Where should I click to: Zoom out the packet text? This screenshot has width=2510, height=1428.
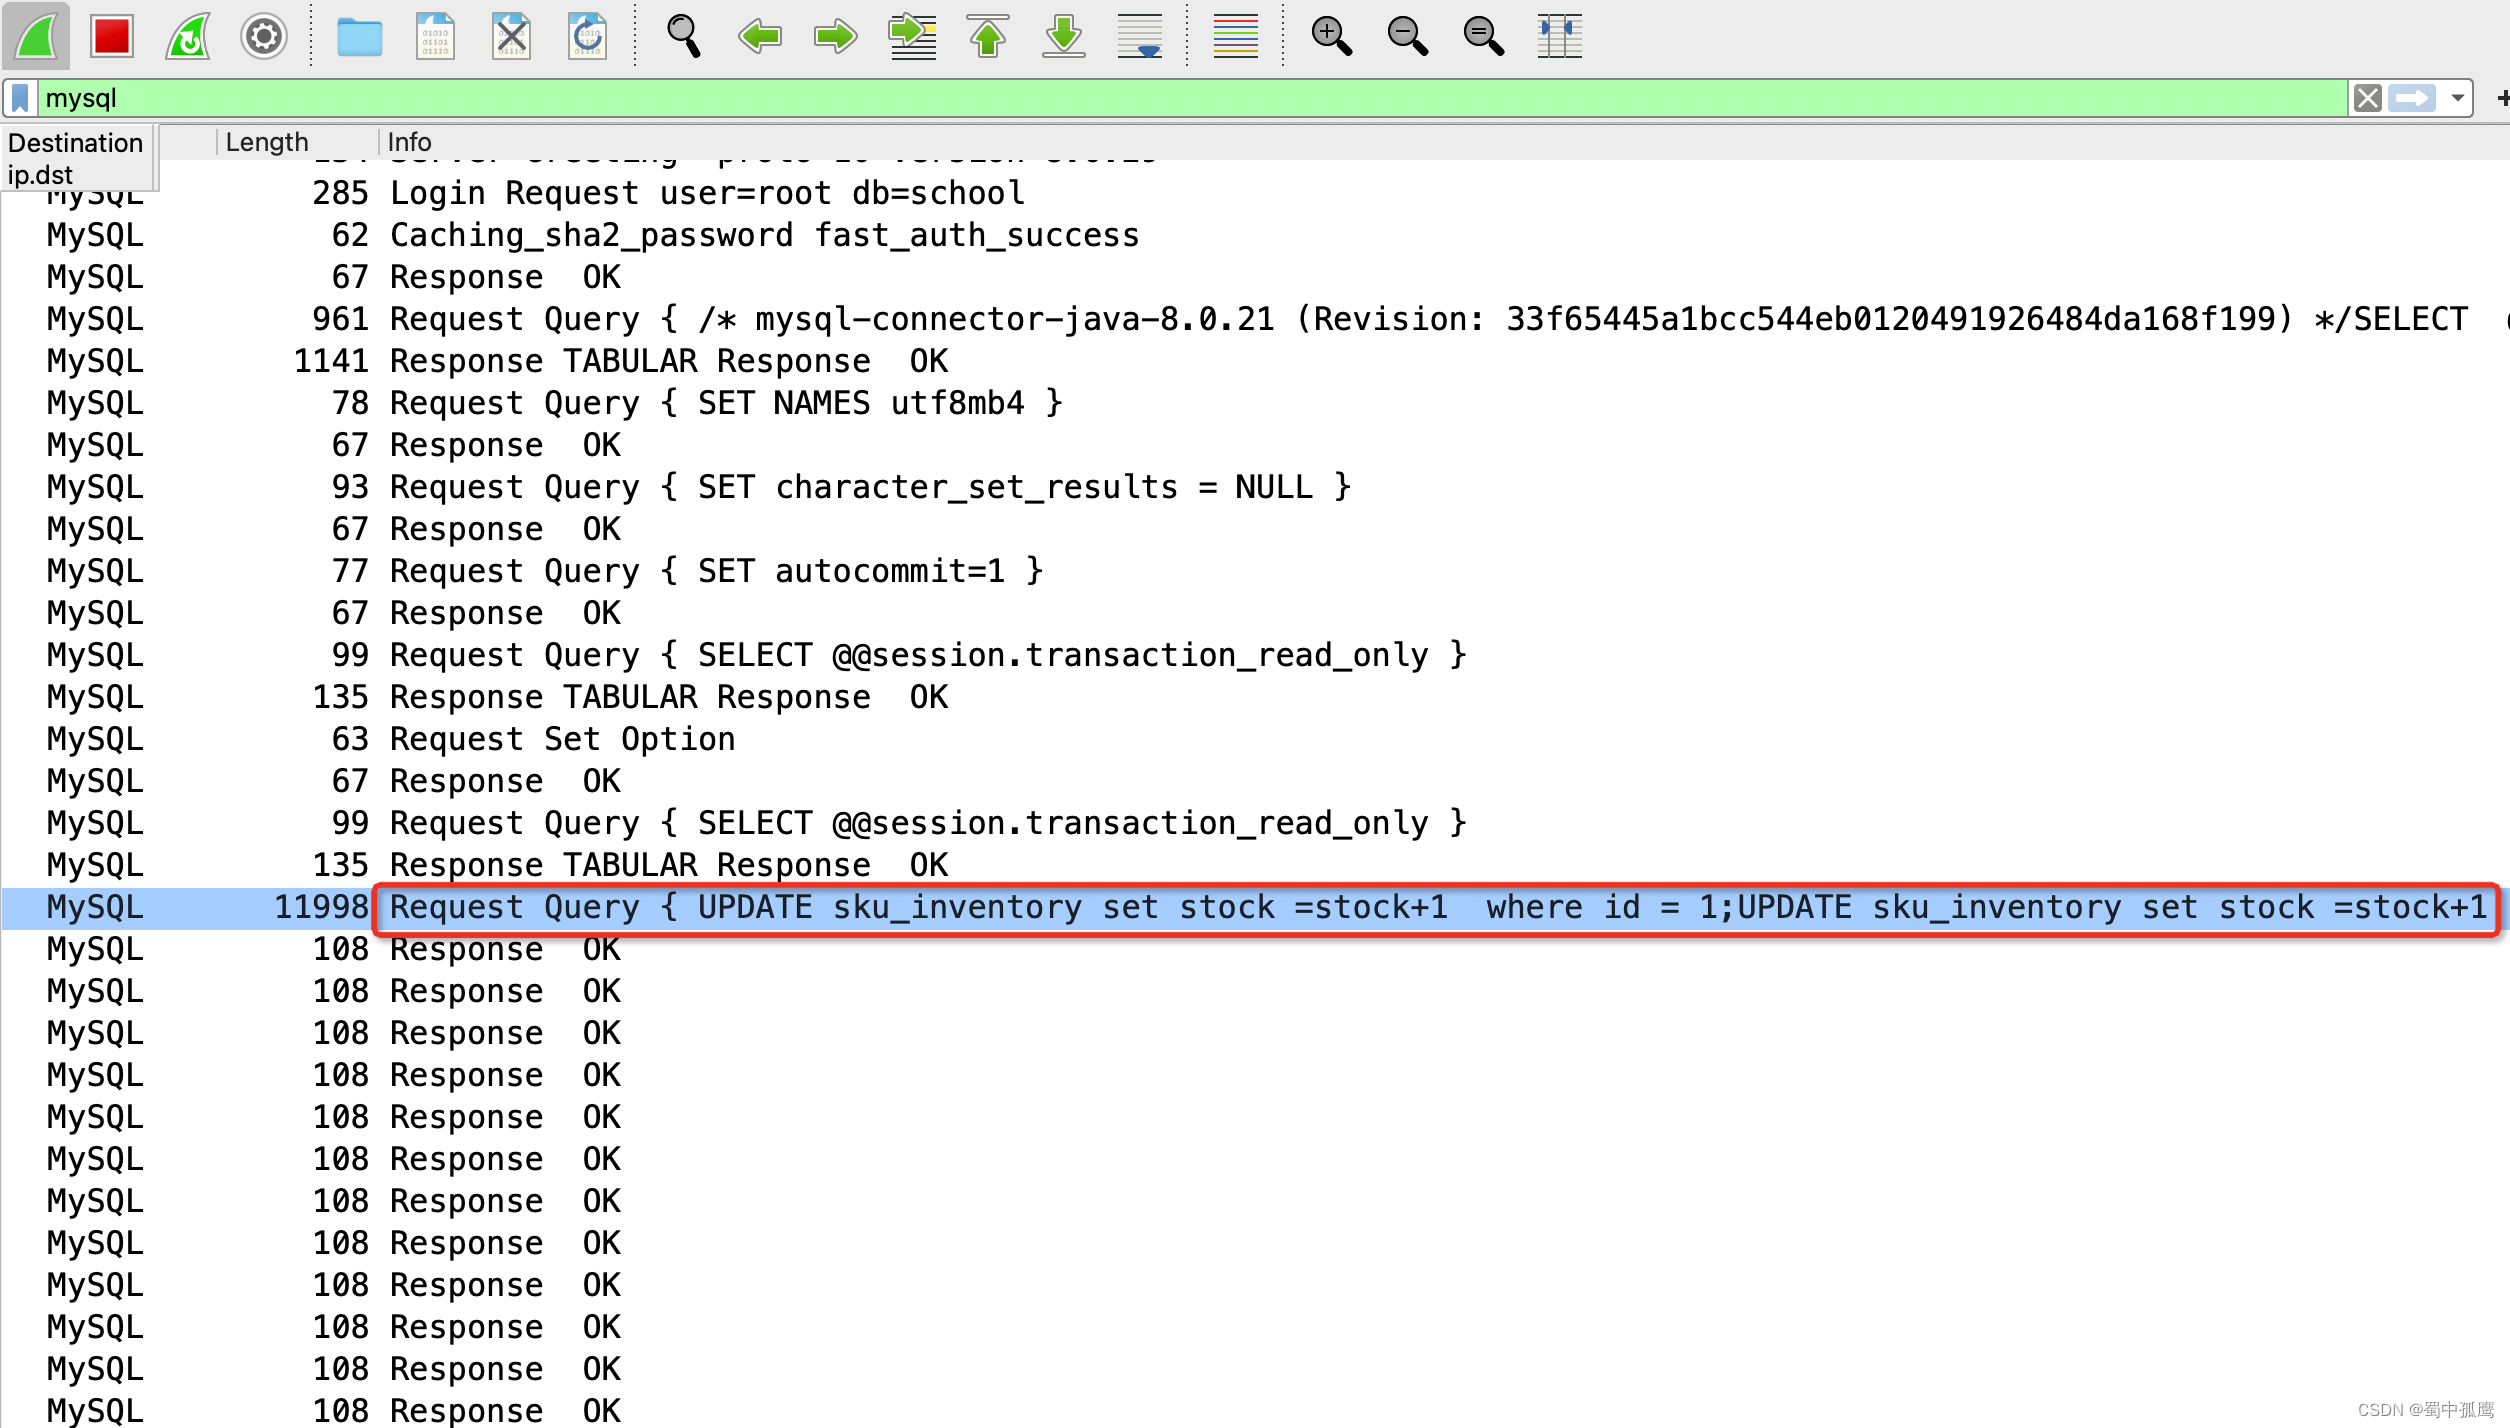[x=1408, y=36]
